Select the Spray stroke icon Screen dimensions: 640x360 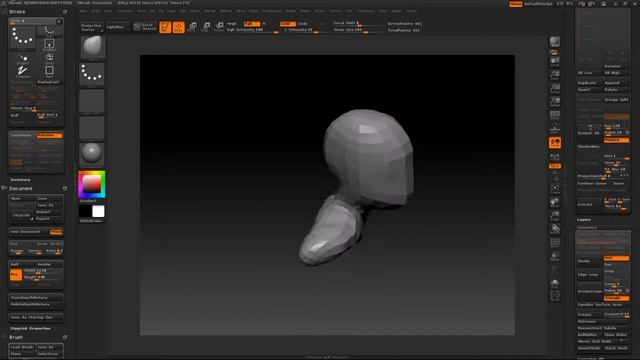click(x=49, y=58)
